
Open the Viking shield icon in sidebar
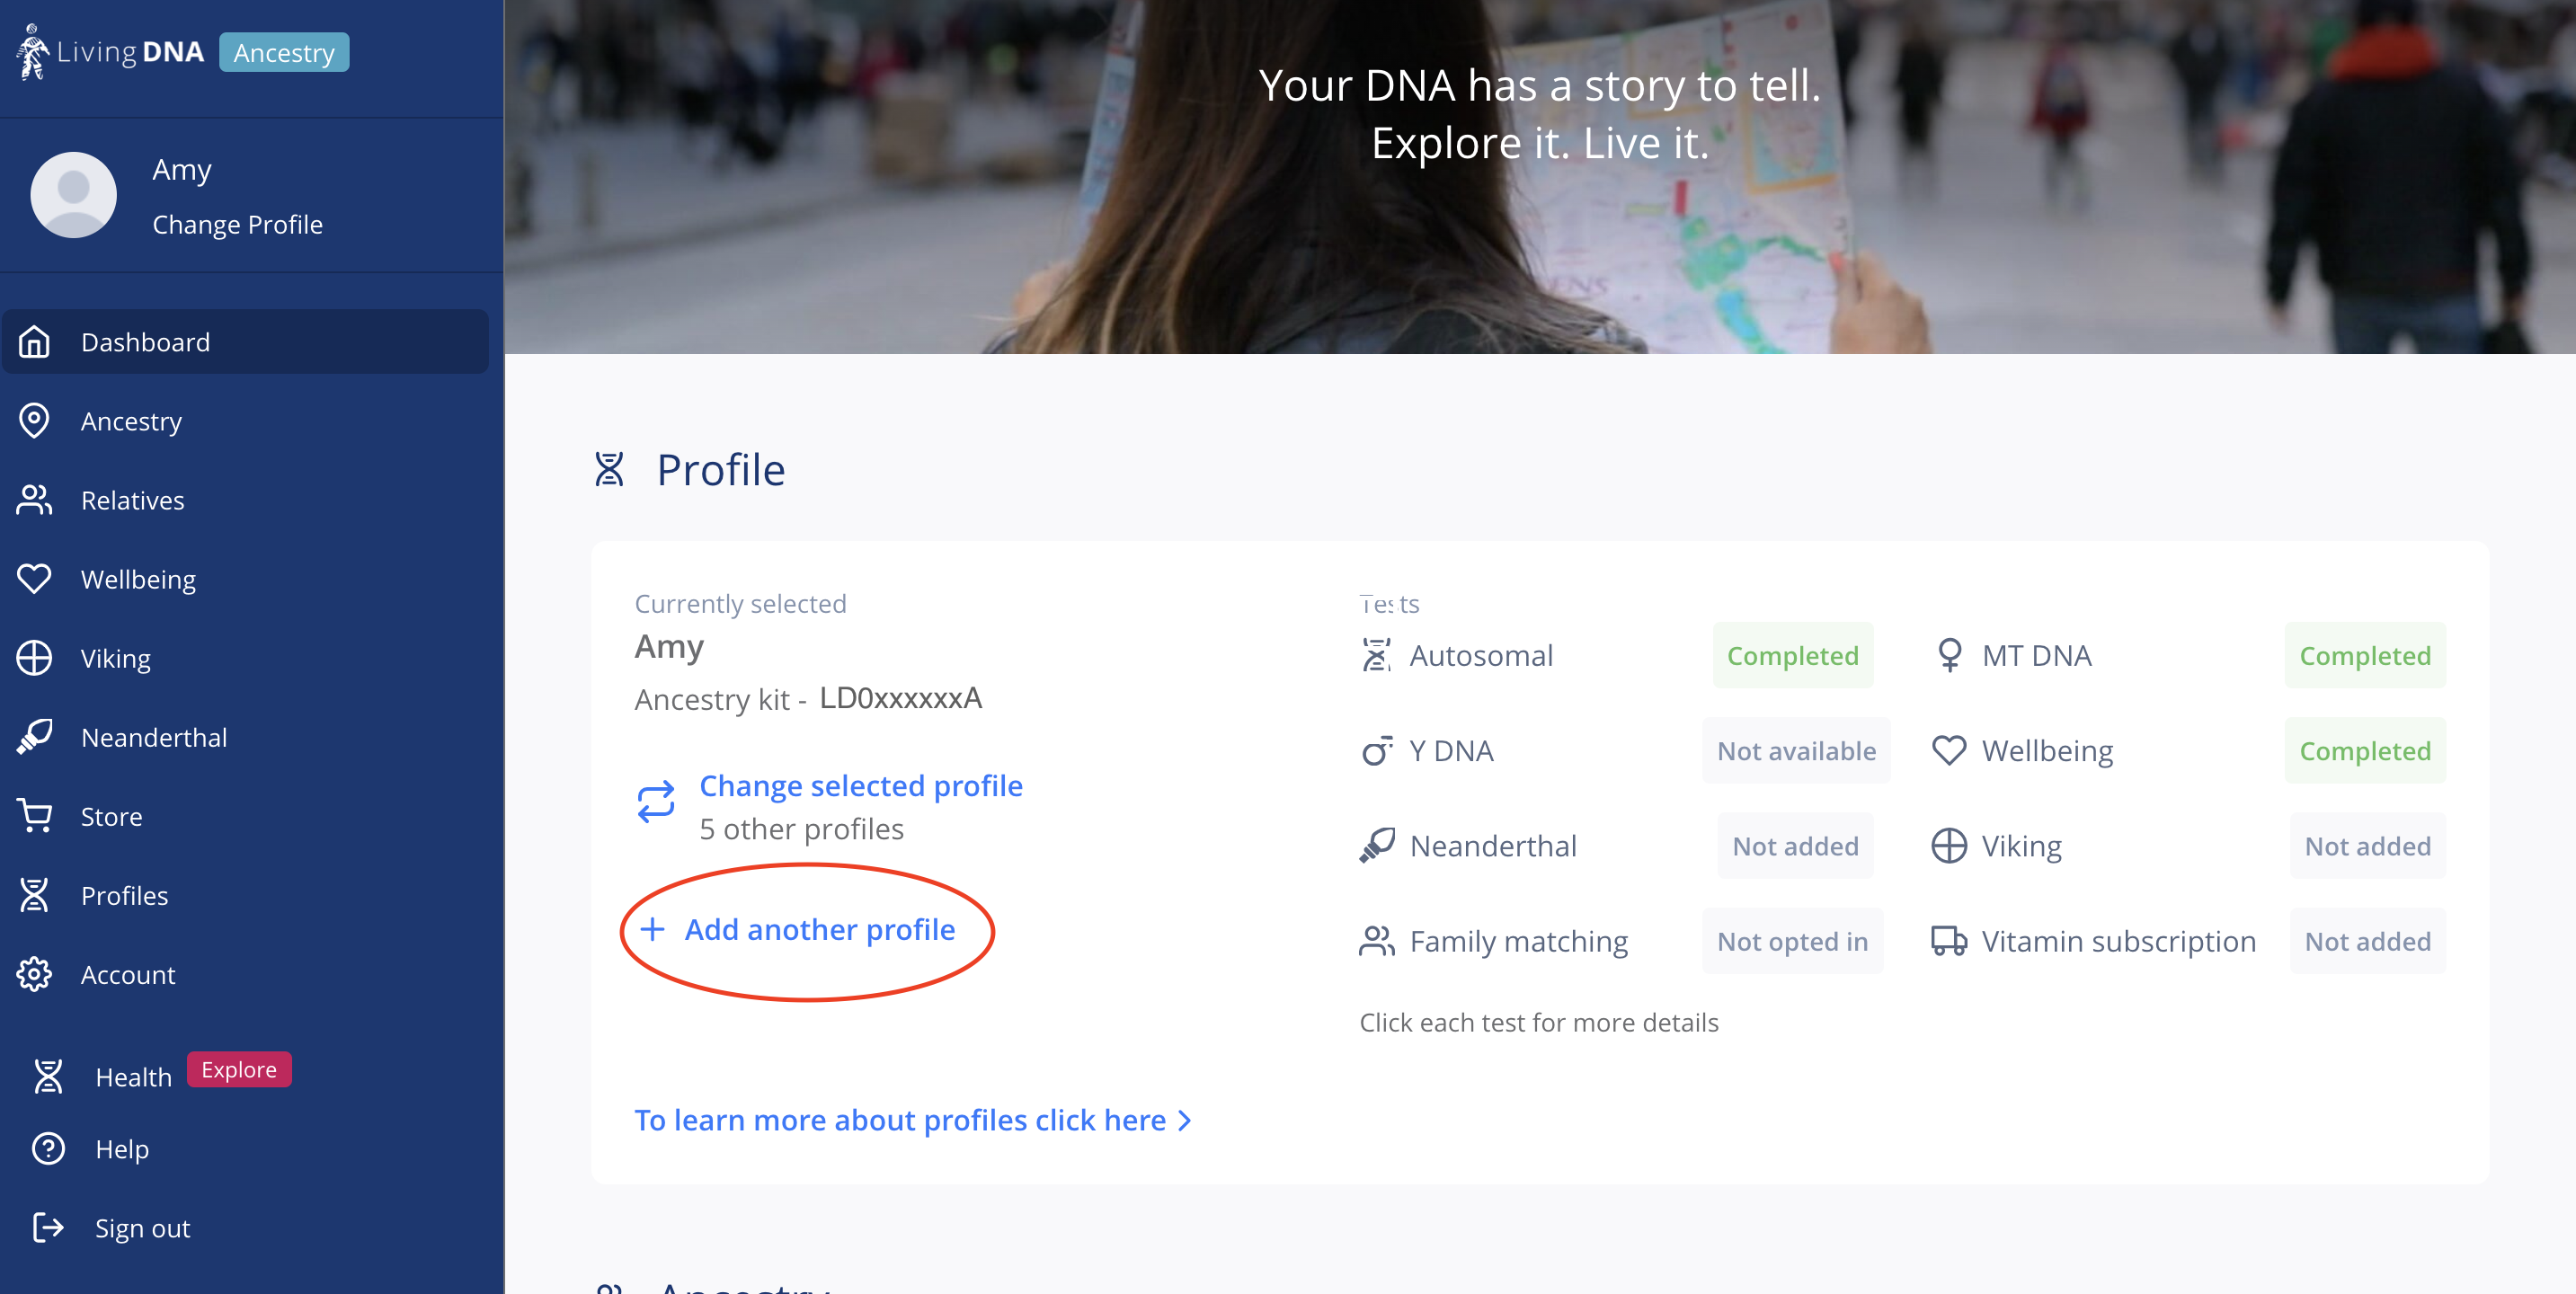tap(34, 658)
